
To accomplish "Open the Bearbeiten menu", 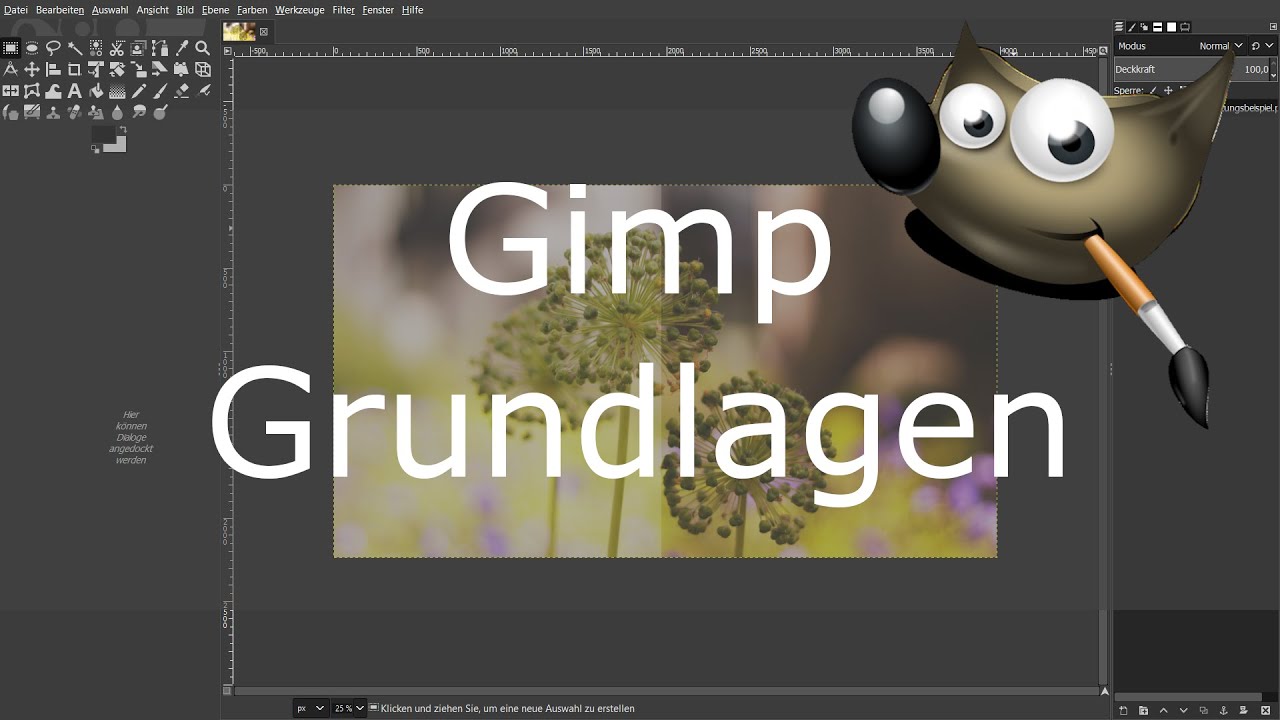I will pyautogui.click(x=60, y=10).
